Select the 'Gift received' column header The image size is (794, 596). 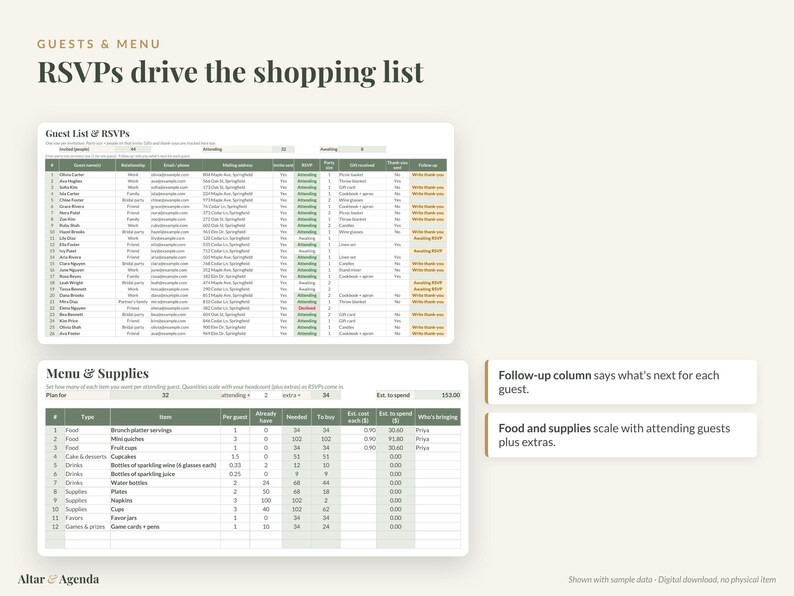(362, 165)
